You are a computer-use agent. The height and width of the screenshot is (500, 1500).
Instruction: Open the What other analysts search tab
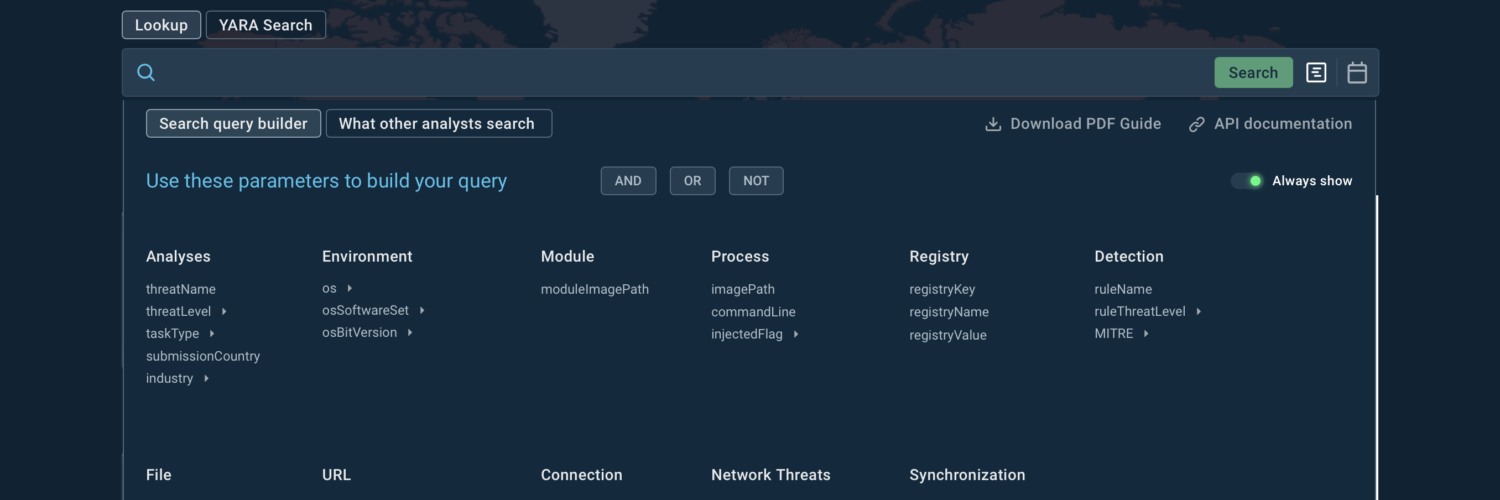[x=438, y=124]
